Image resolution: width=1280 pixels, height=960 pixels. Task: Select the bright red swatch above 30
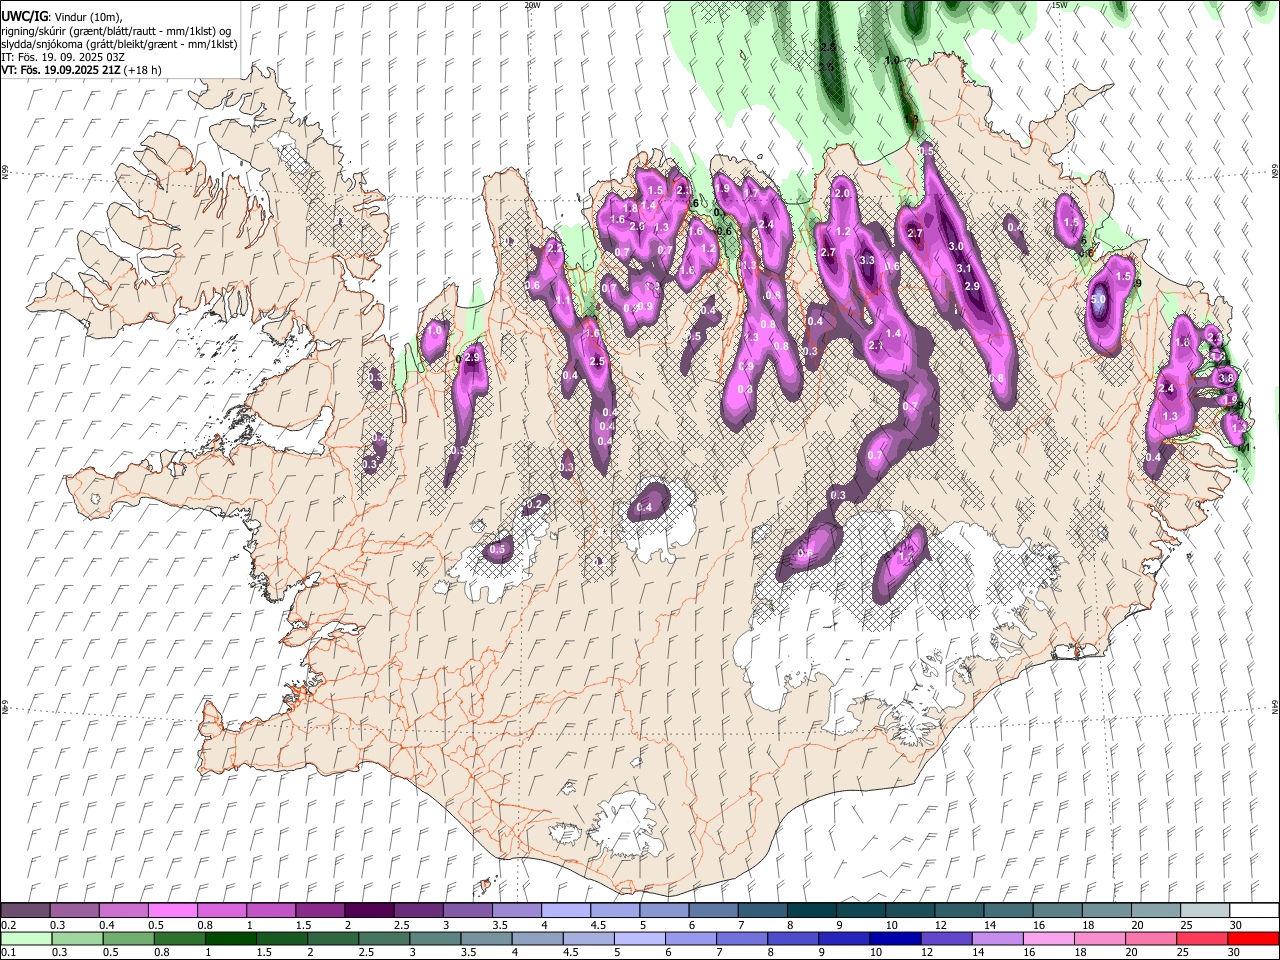[x=1252, y=938]
